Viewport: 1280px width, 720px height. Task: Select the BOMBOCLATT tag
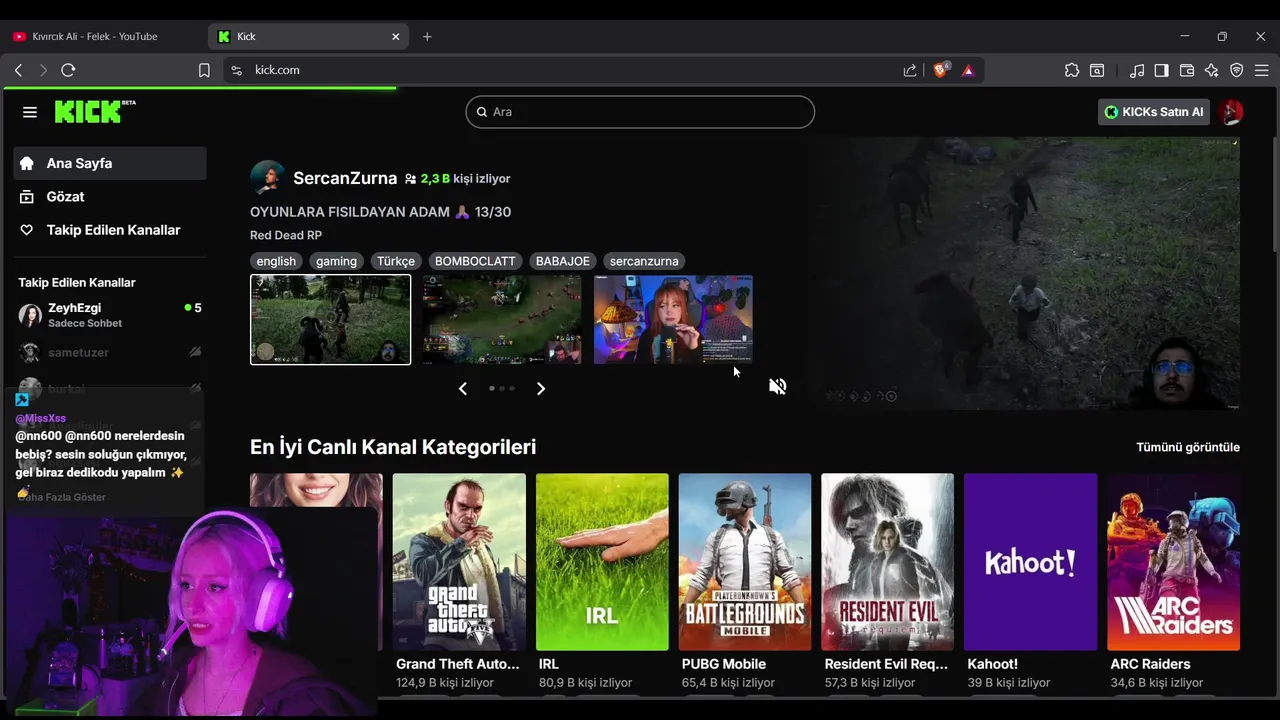coord(475,261)
